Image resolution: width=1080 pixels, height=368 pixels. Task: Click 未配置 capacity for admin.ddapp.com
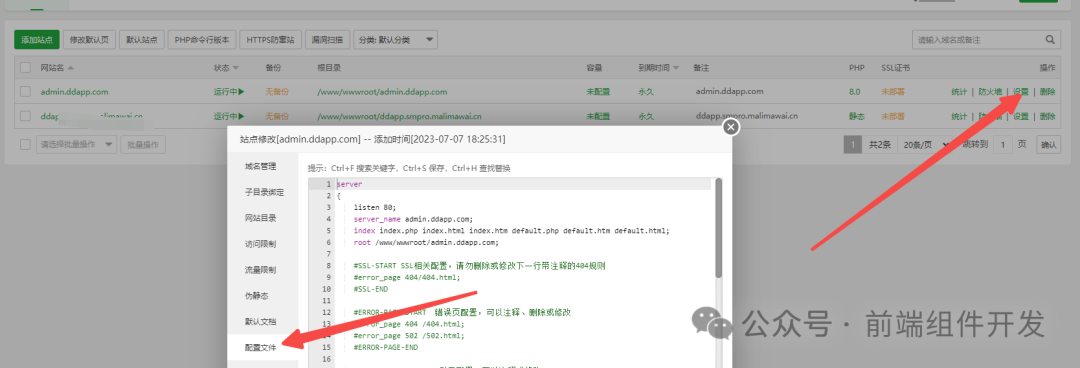coord(598,92)
